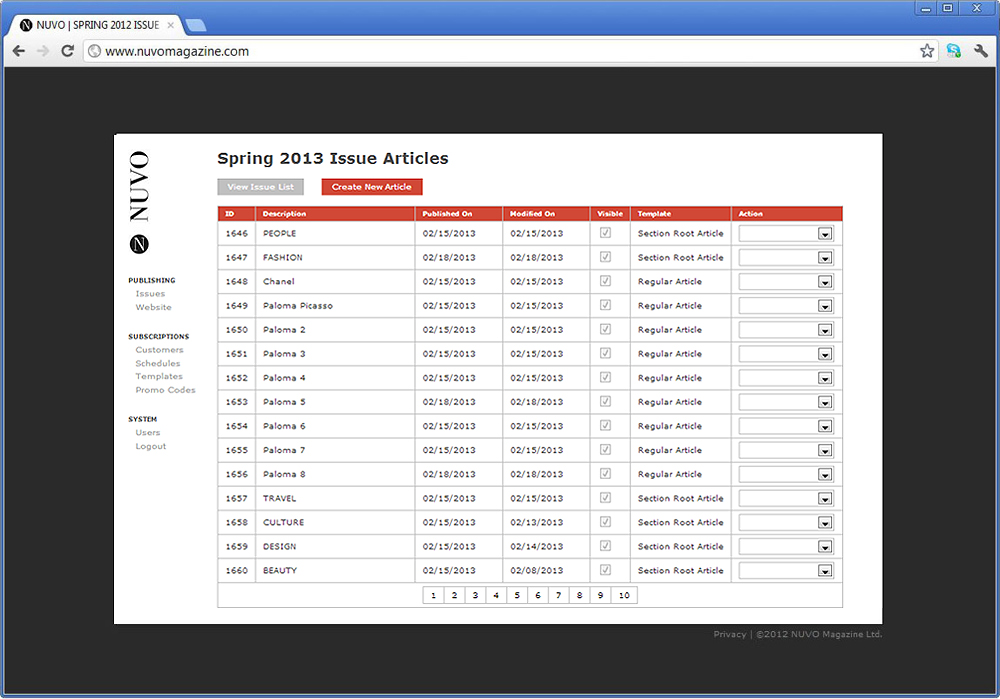Toggle Visible checkbox for CULTURE article
Image resolution: width=1000 pixels, height=699 pixels.
(x=605, y=522)
